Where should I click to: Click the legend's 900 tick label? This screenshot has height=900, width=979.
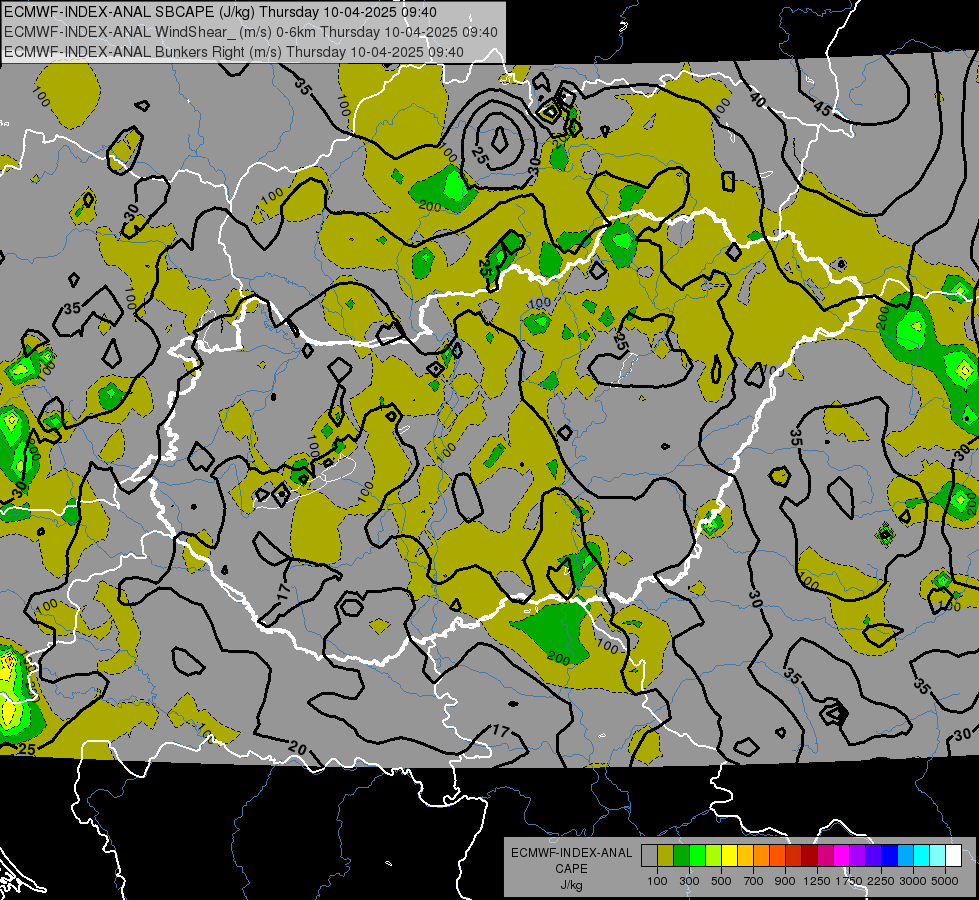tap(785, 881)
